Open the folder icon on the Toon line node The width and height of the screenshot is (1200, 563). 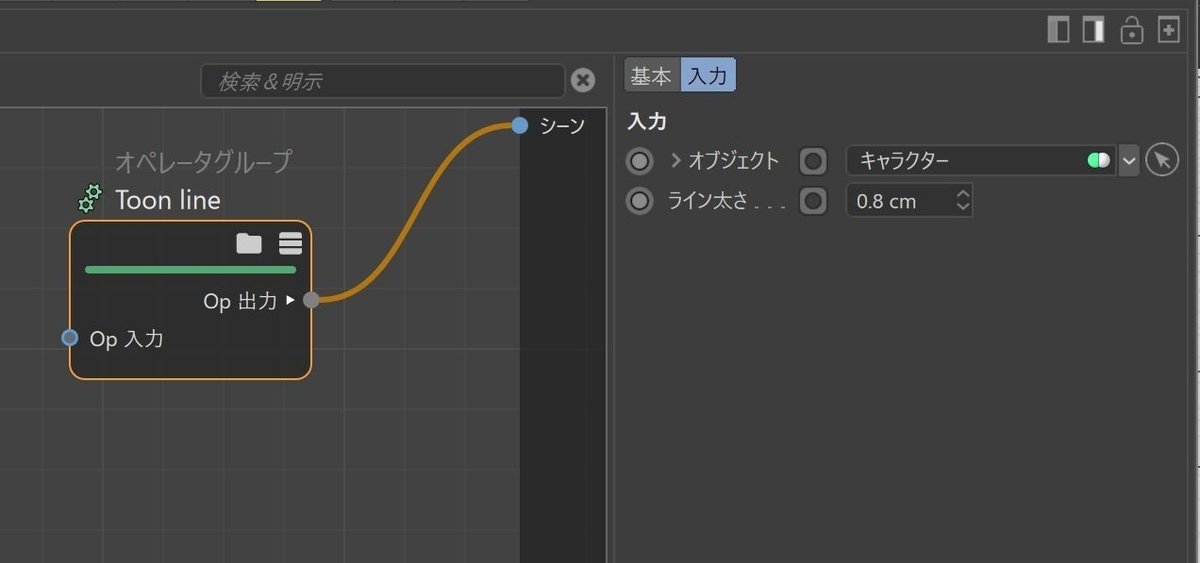(x=249, y=243)
